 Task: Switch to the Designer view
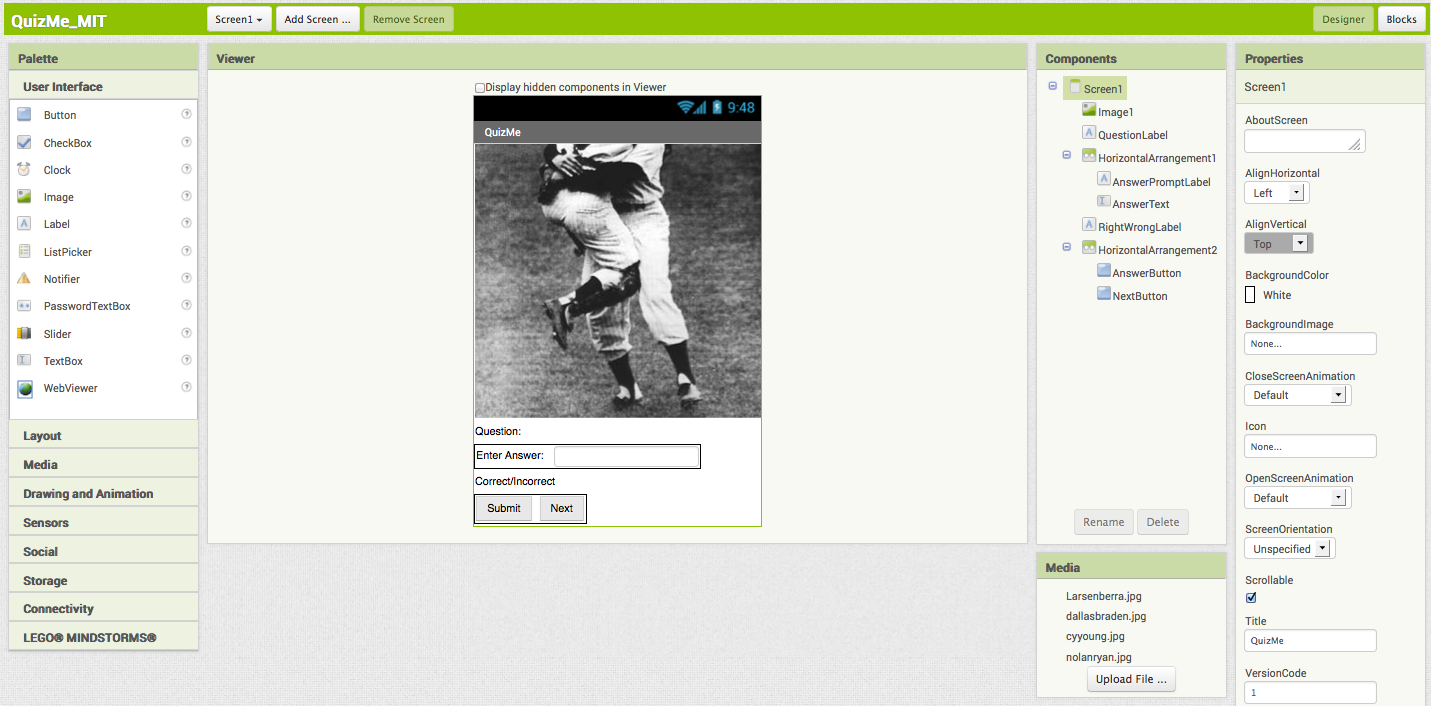[x=1343, y=19]
